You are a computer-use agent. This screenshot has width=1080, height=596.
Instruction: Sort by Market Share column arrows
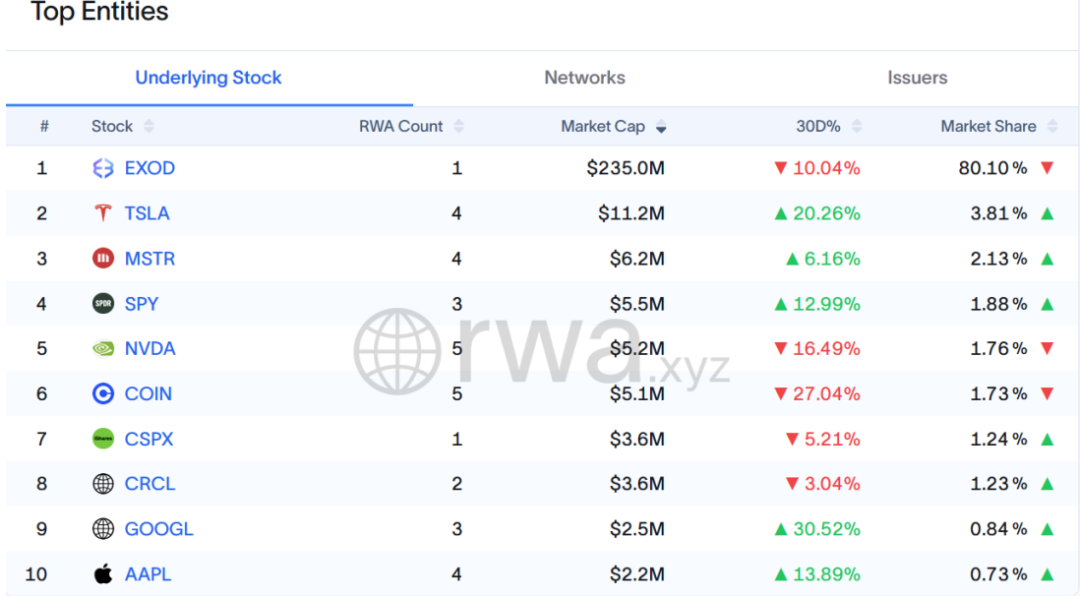pyautogui.click(x=1052, y=127)
